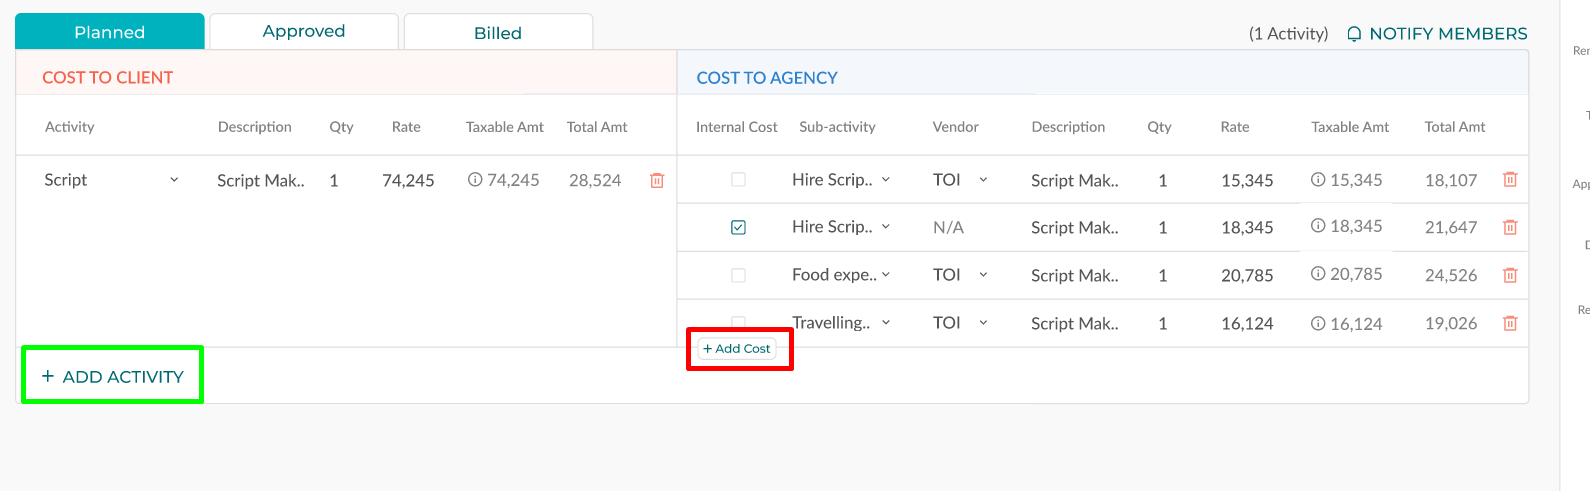Expand the Food expense sub-activity dropdown
Screen dimensions: 1590x491
point(885,275)
